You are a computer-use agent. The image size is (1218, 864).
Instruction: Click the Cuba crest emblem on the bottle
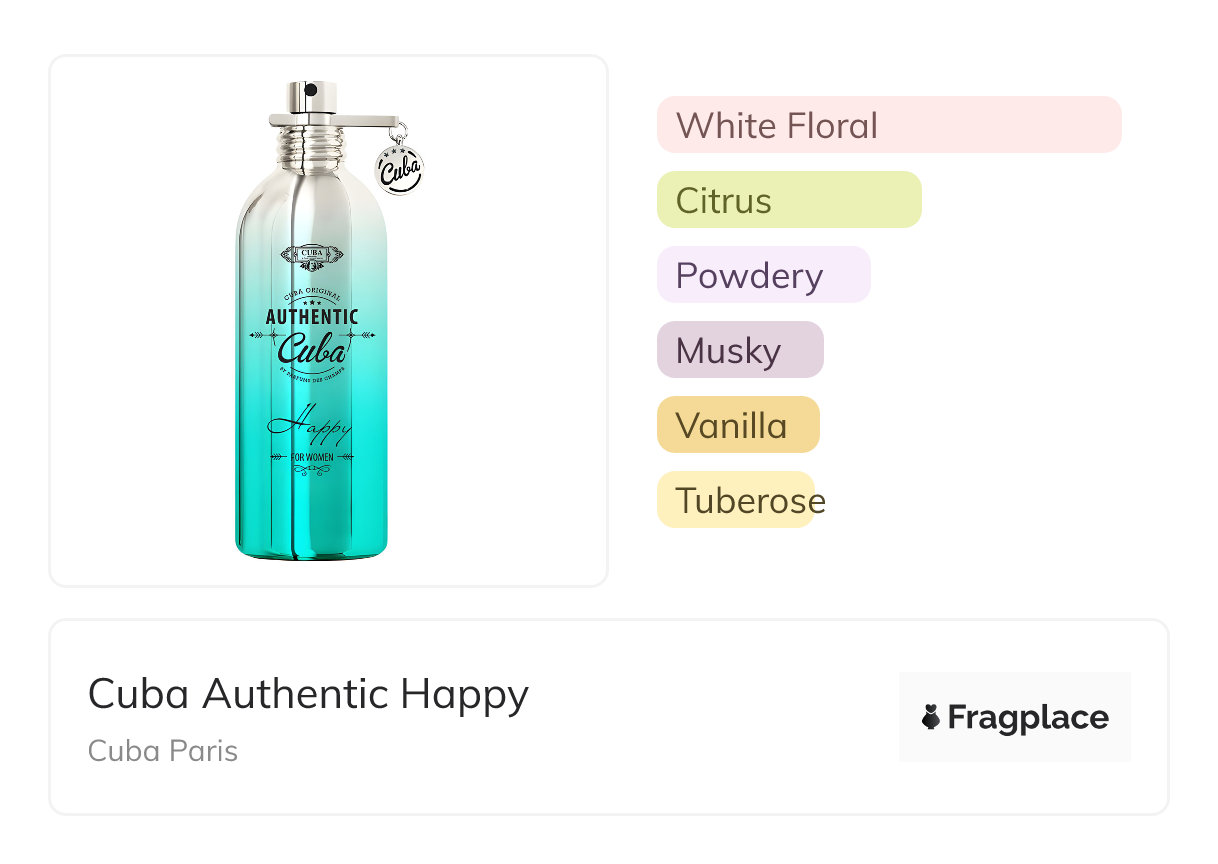(312, 256)
